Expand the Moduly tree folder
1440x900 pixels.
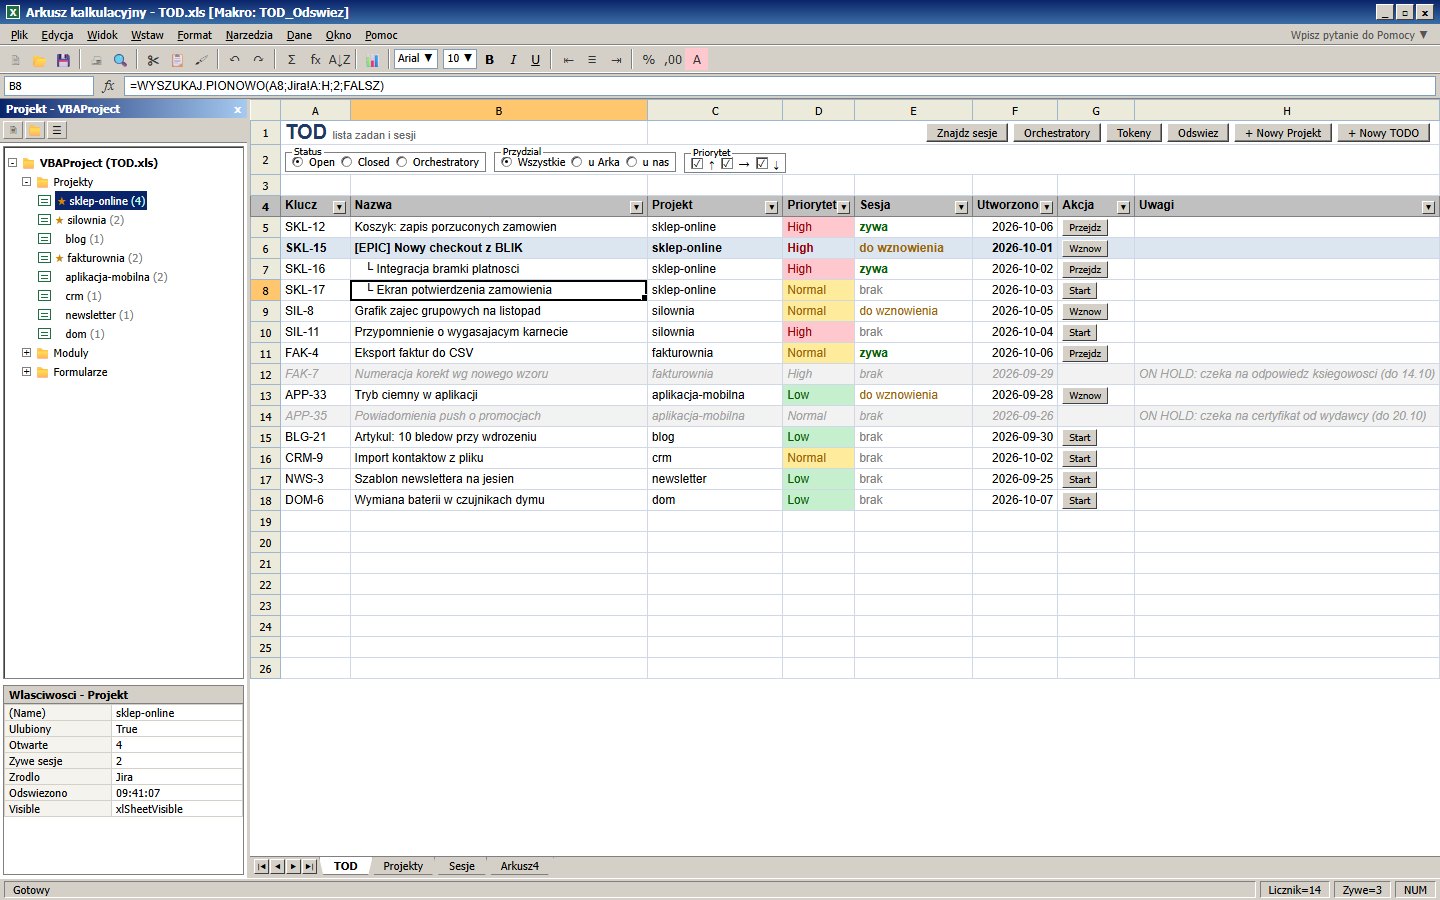[26, 353]
